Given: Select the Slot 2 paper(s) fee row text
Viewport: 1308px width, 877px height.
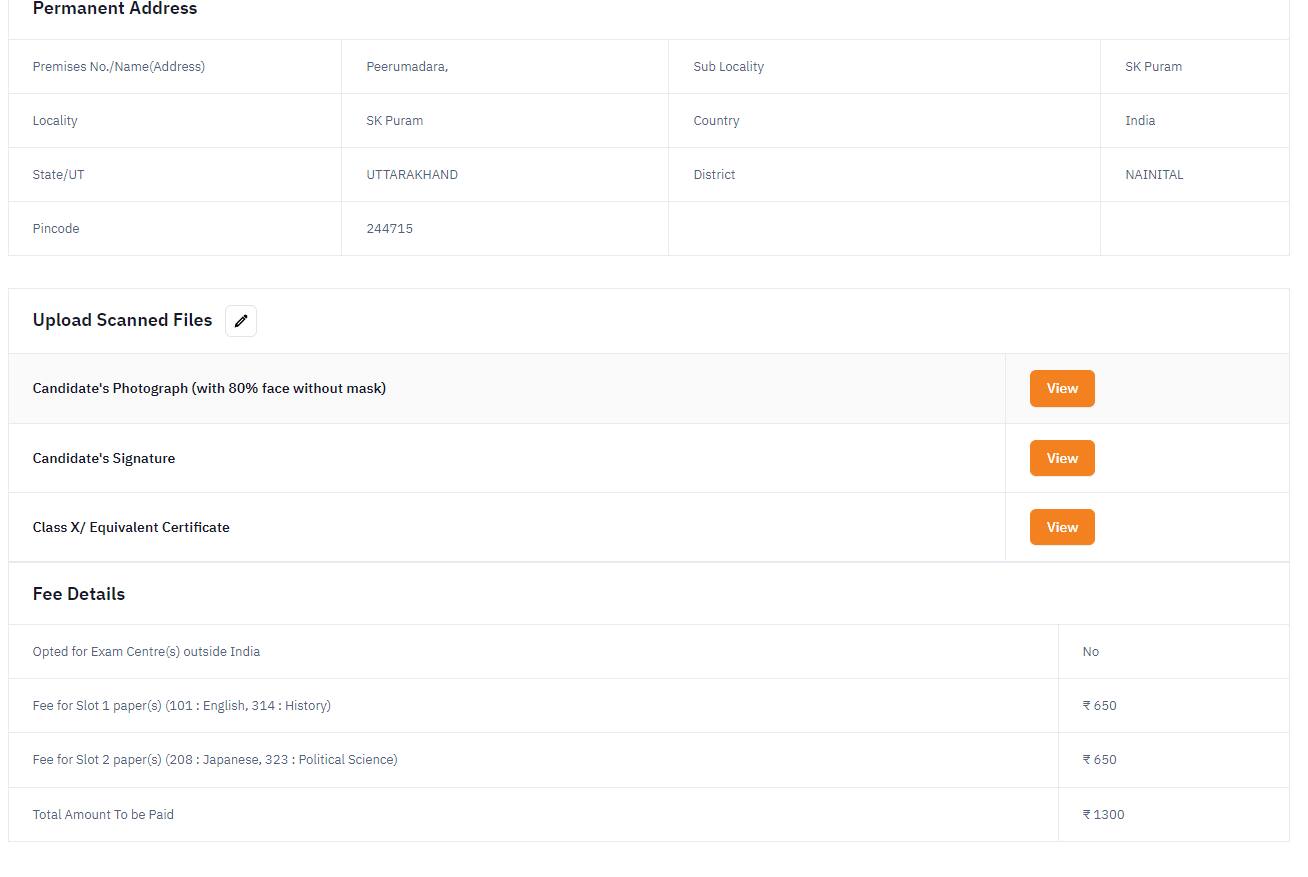Looking at the screenshot, I should [215, 760].
